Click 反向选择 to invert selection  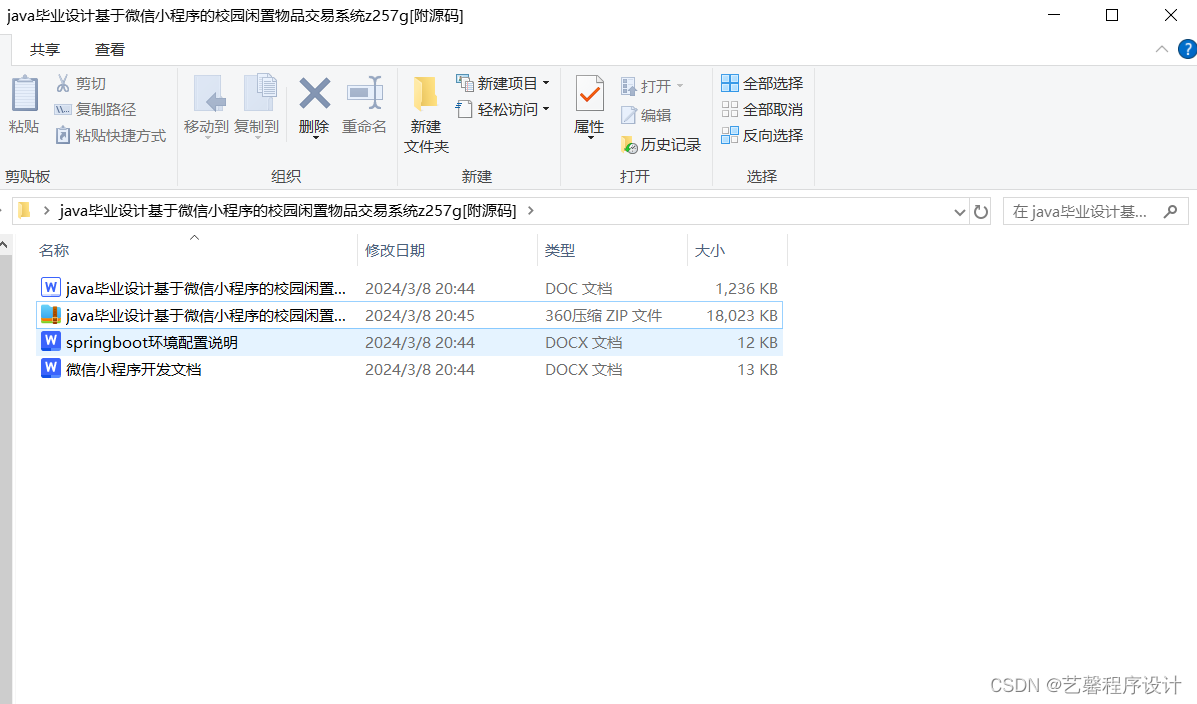click(762, 135)
